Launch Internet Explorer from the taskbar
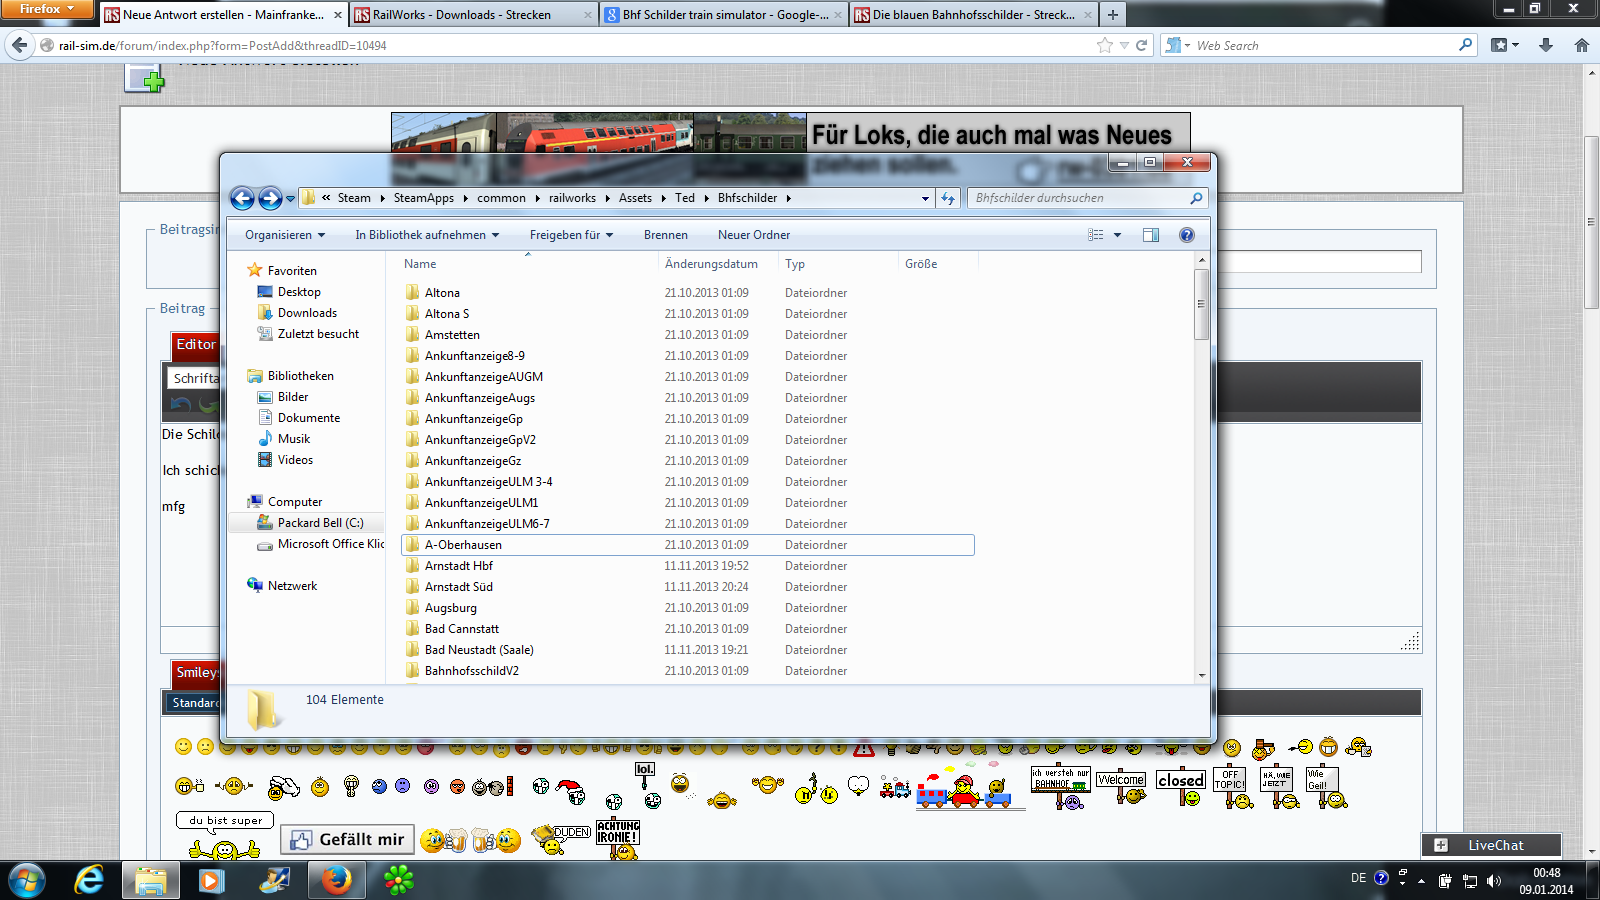 [90, 880]
